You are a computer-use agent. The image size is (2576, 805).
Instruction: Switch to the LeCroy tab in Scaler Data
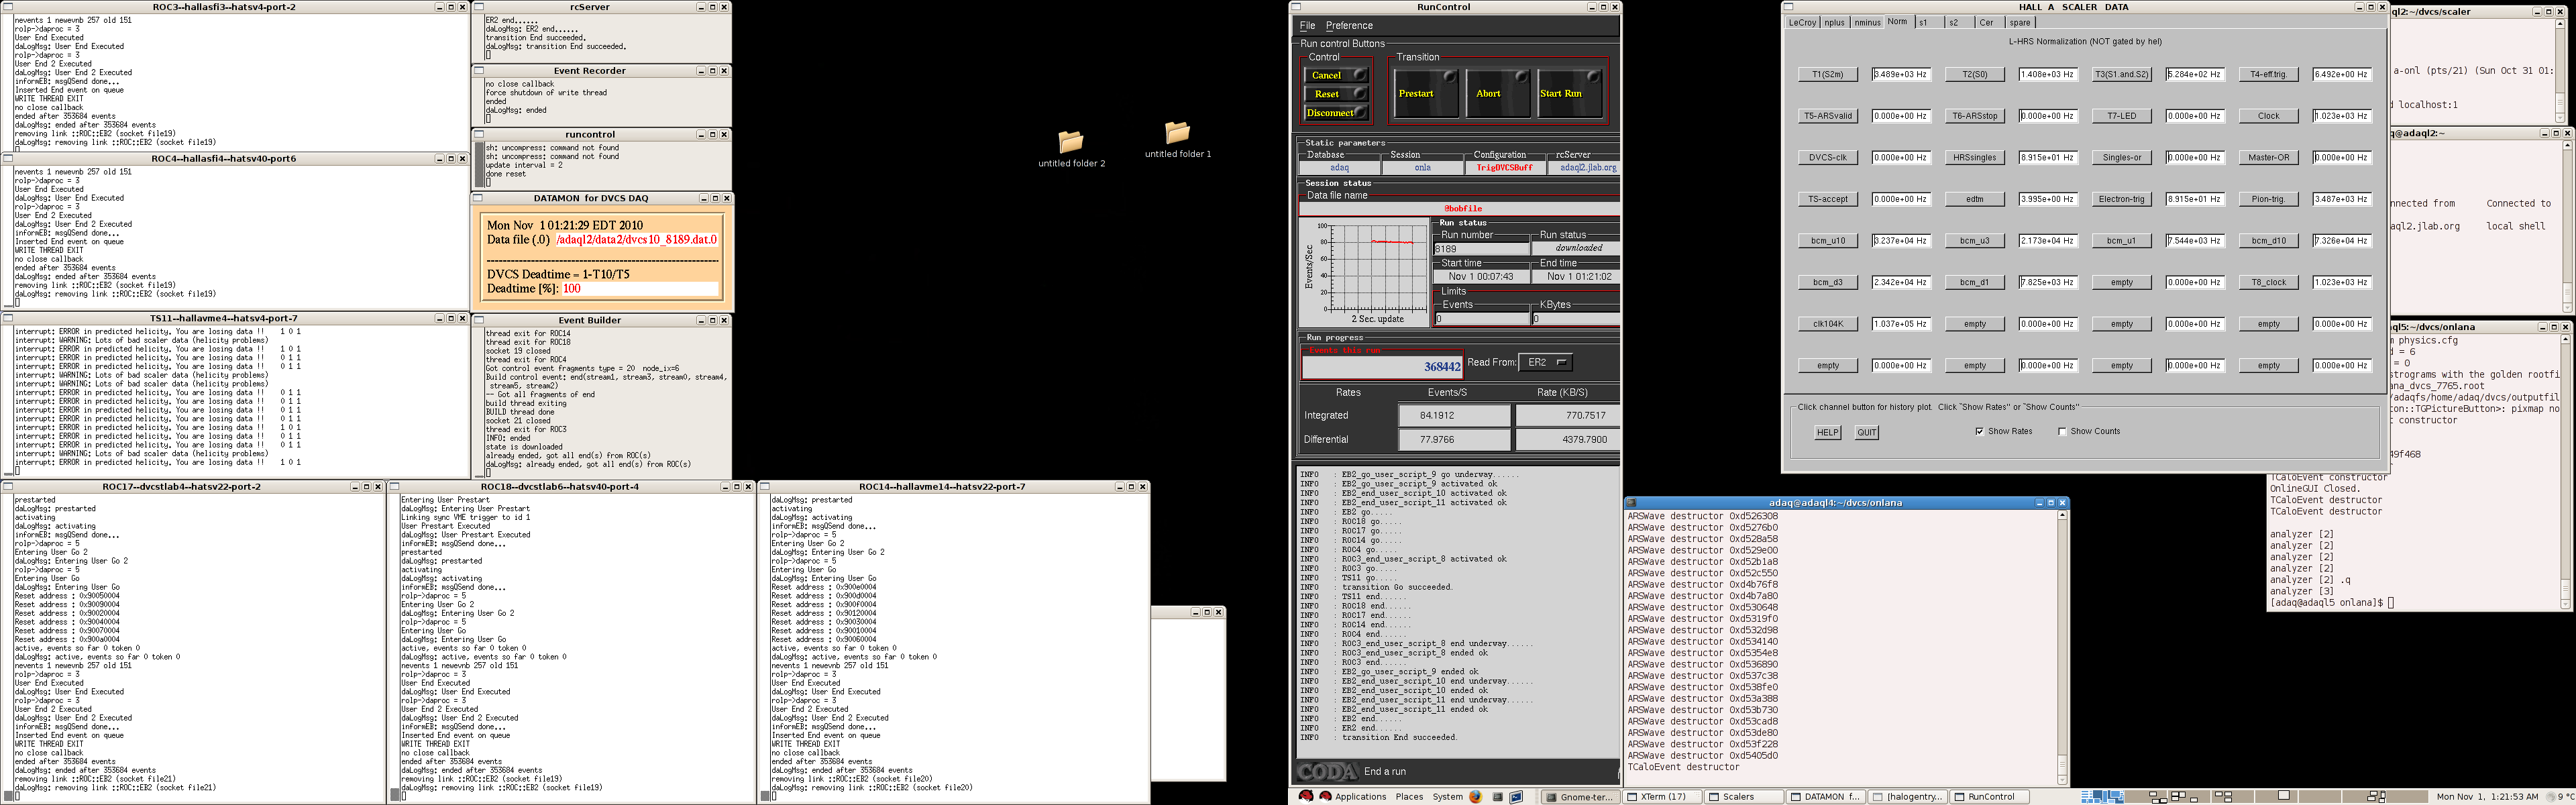click(1802, 22)
